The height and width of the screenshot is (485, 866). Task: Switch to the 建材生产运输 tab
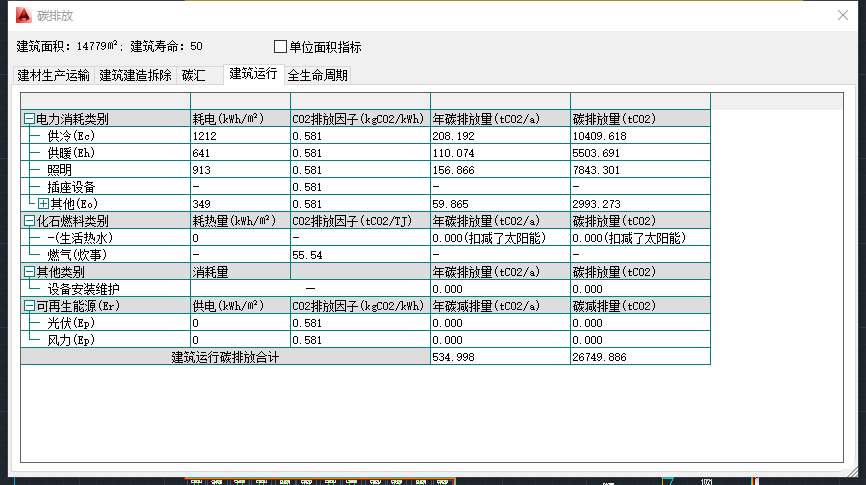click(x=53, y=75)
